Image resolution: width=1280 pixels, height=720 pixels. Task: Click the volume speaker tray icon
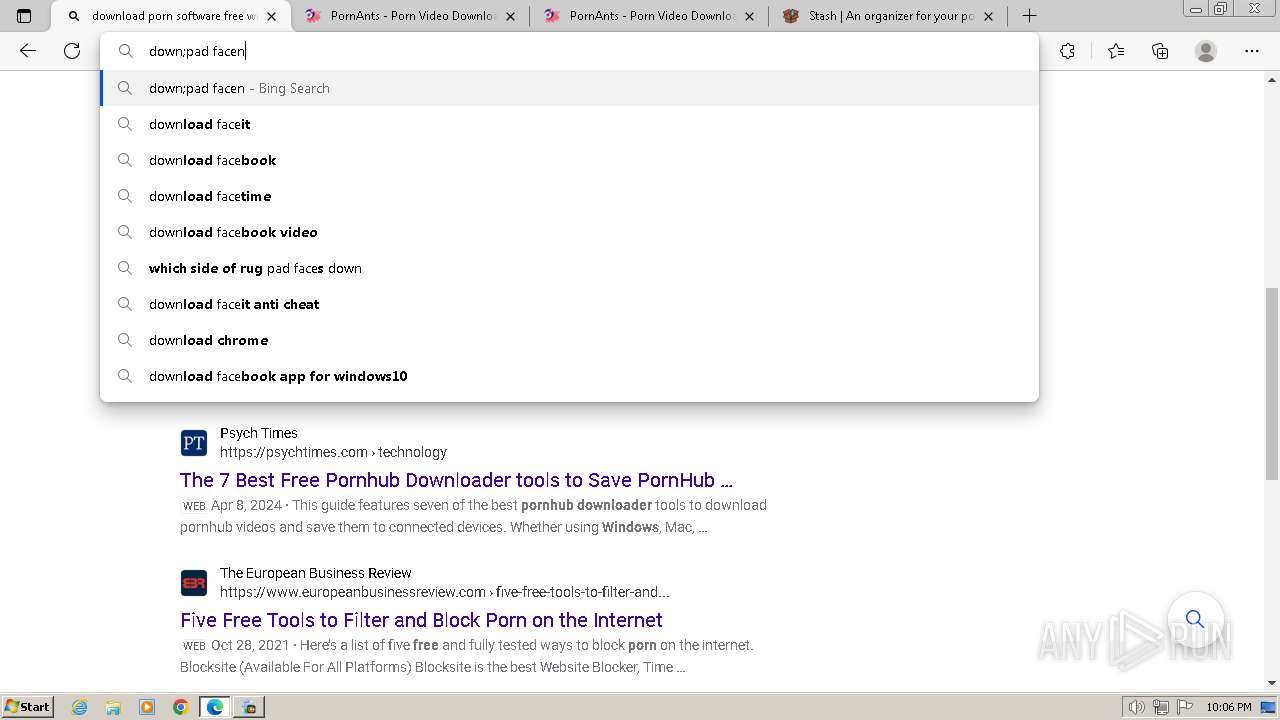click(x=1137, y=707)
